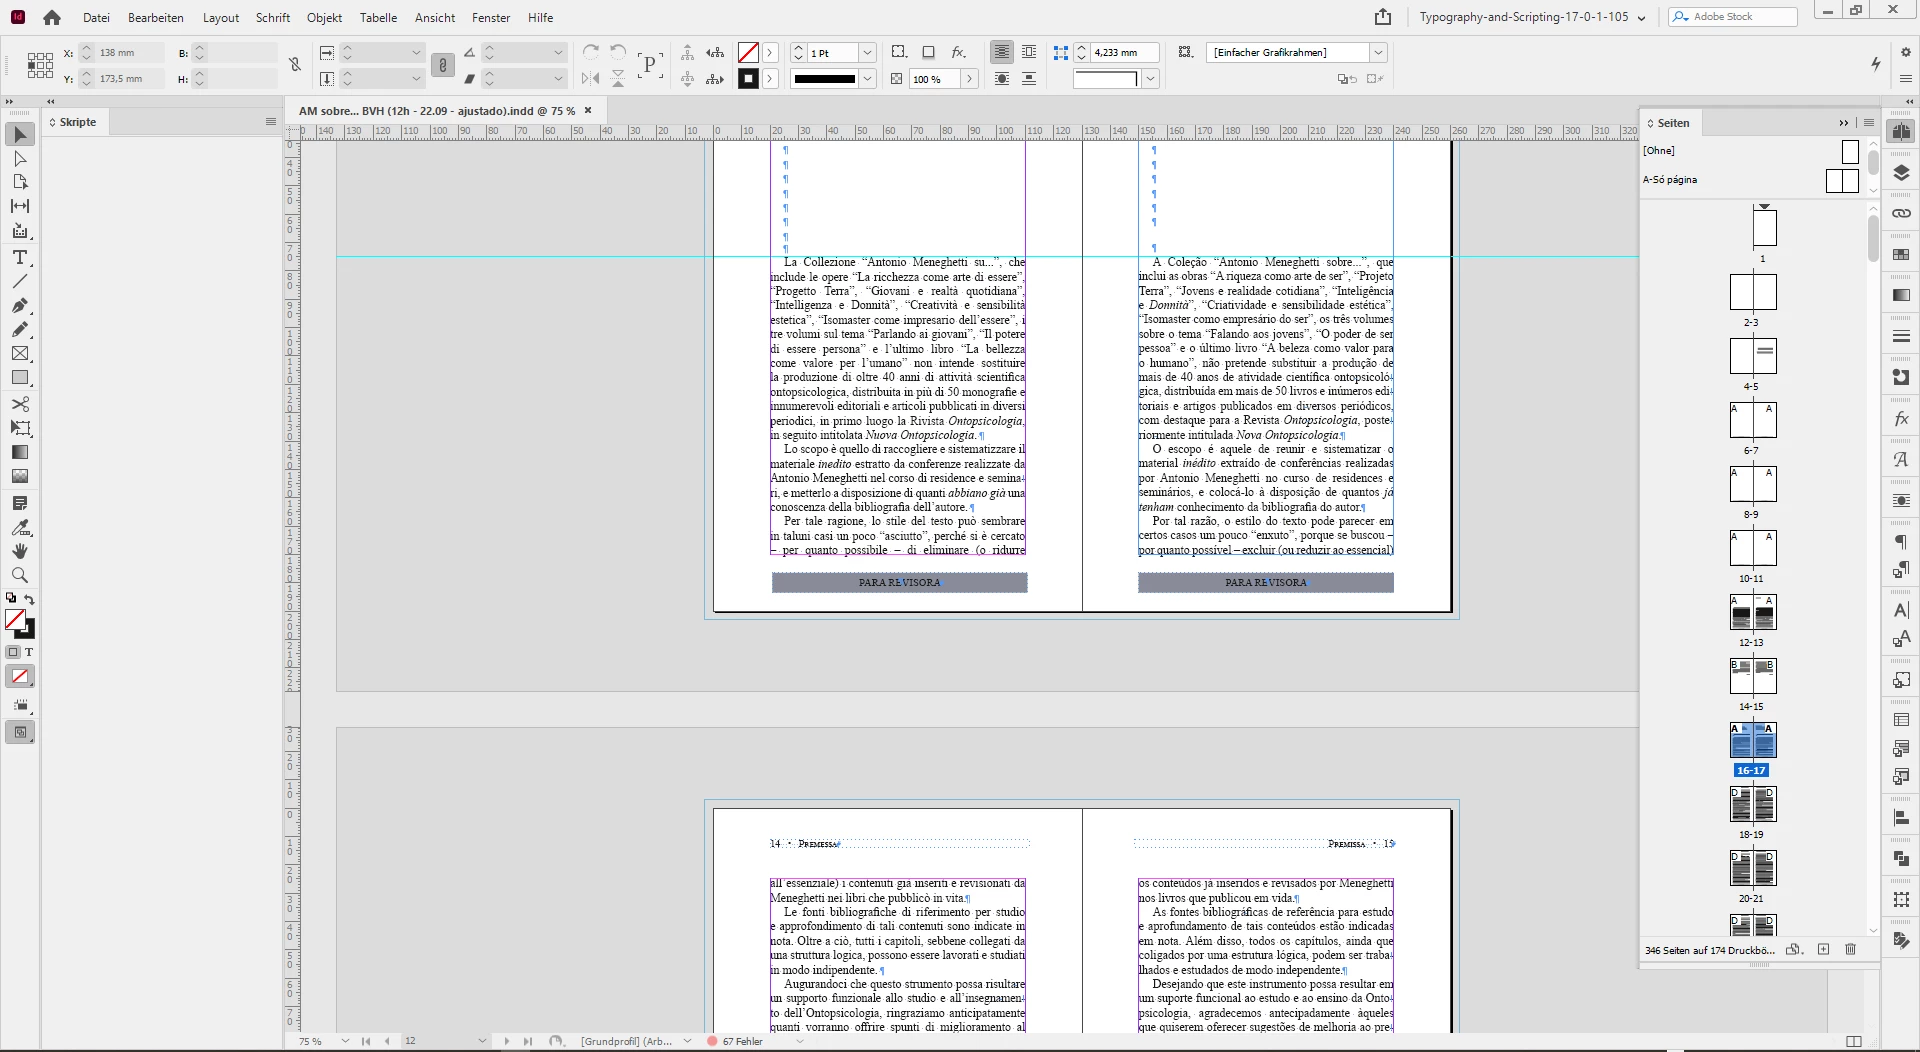Choose the Eyedropper tool
The width and height of the screenshot is (1920, 1052).
point(19,527)
